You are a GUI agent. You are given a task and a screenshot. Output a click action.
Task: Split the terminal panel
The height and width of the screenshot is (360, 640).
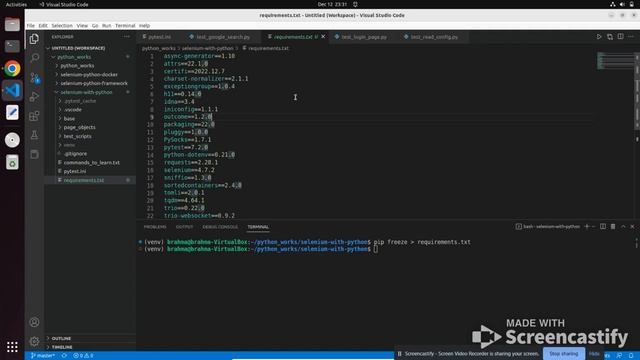click(x=603, y=227)
